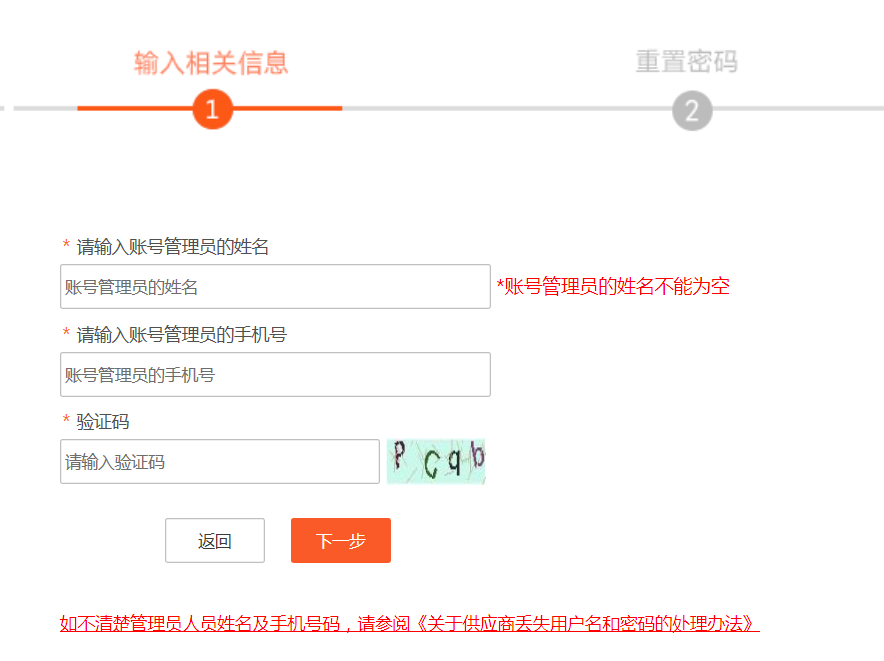Click the 返回 button
The image size is (884, 661).
pos(215,540)
